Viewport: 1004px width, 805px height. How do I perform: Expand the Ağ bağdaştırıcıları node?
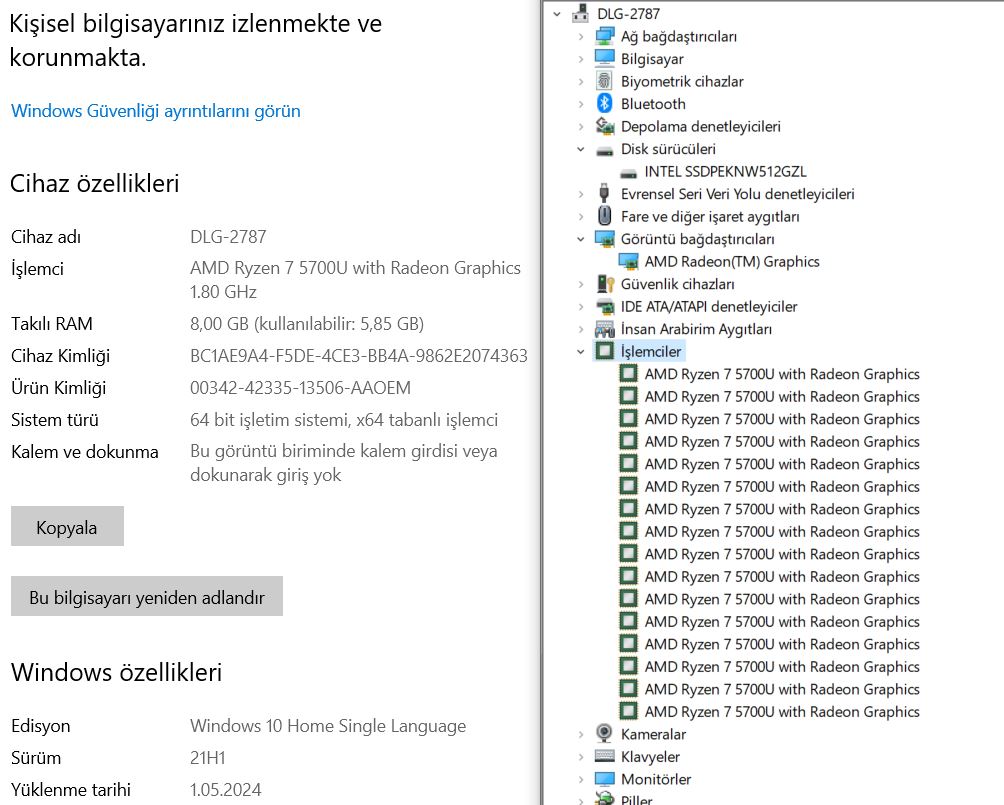pos(581,37)
